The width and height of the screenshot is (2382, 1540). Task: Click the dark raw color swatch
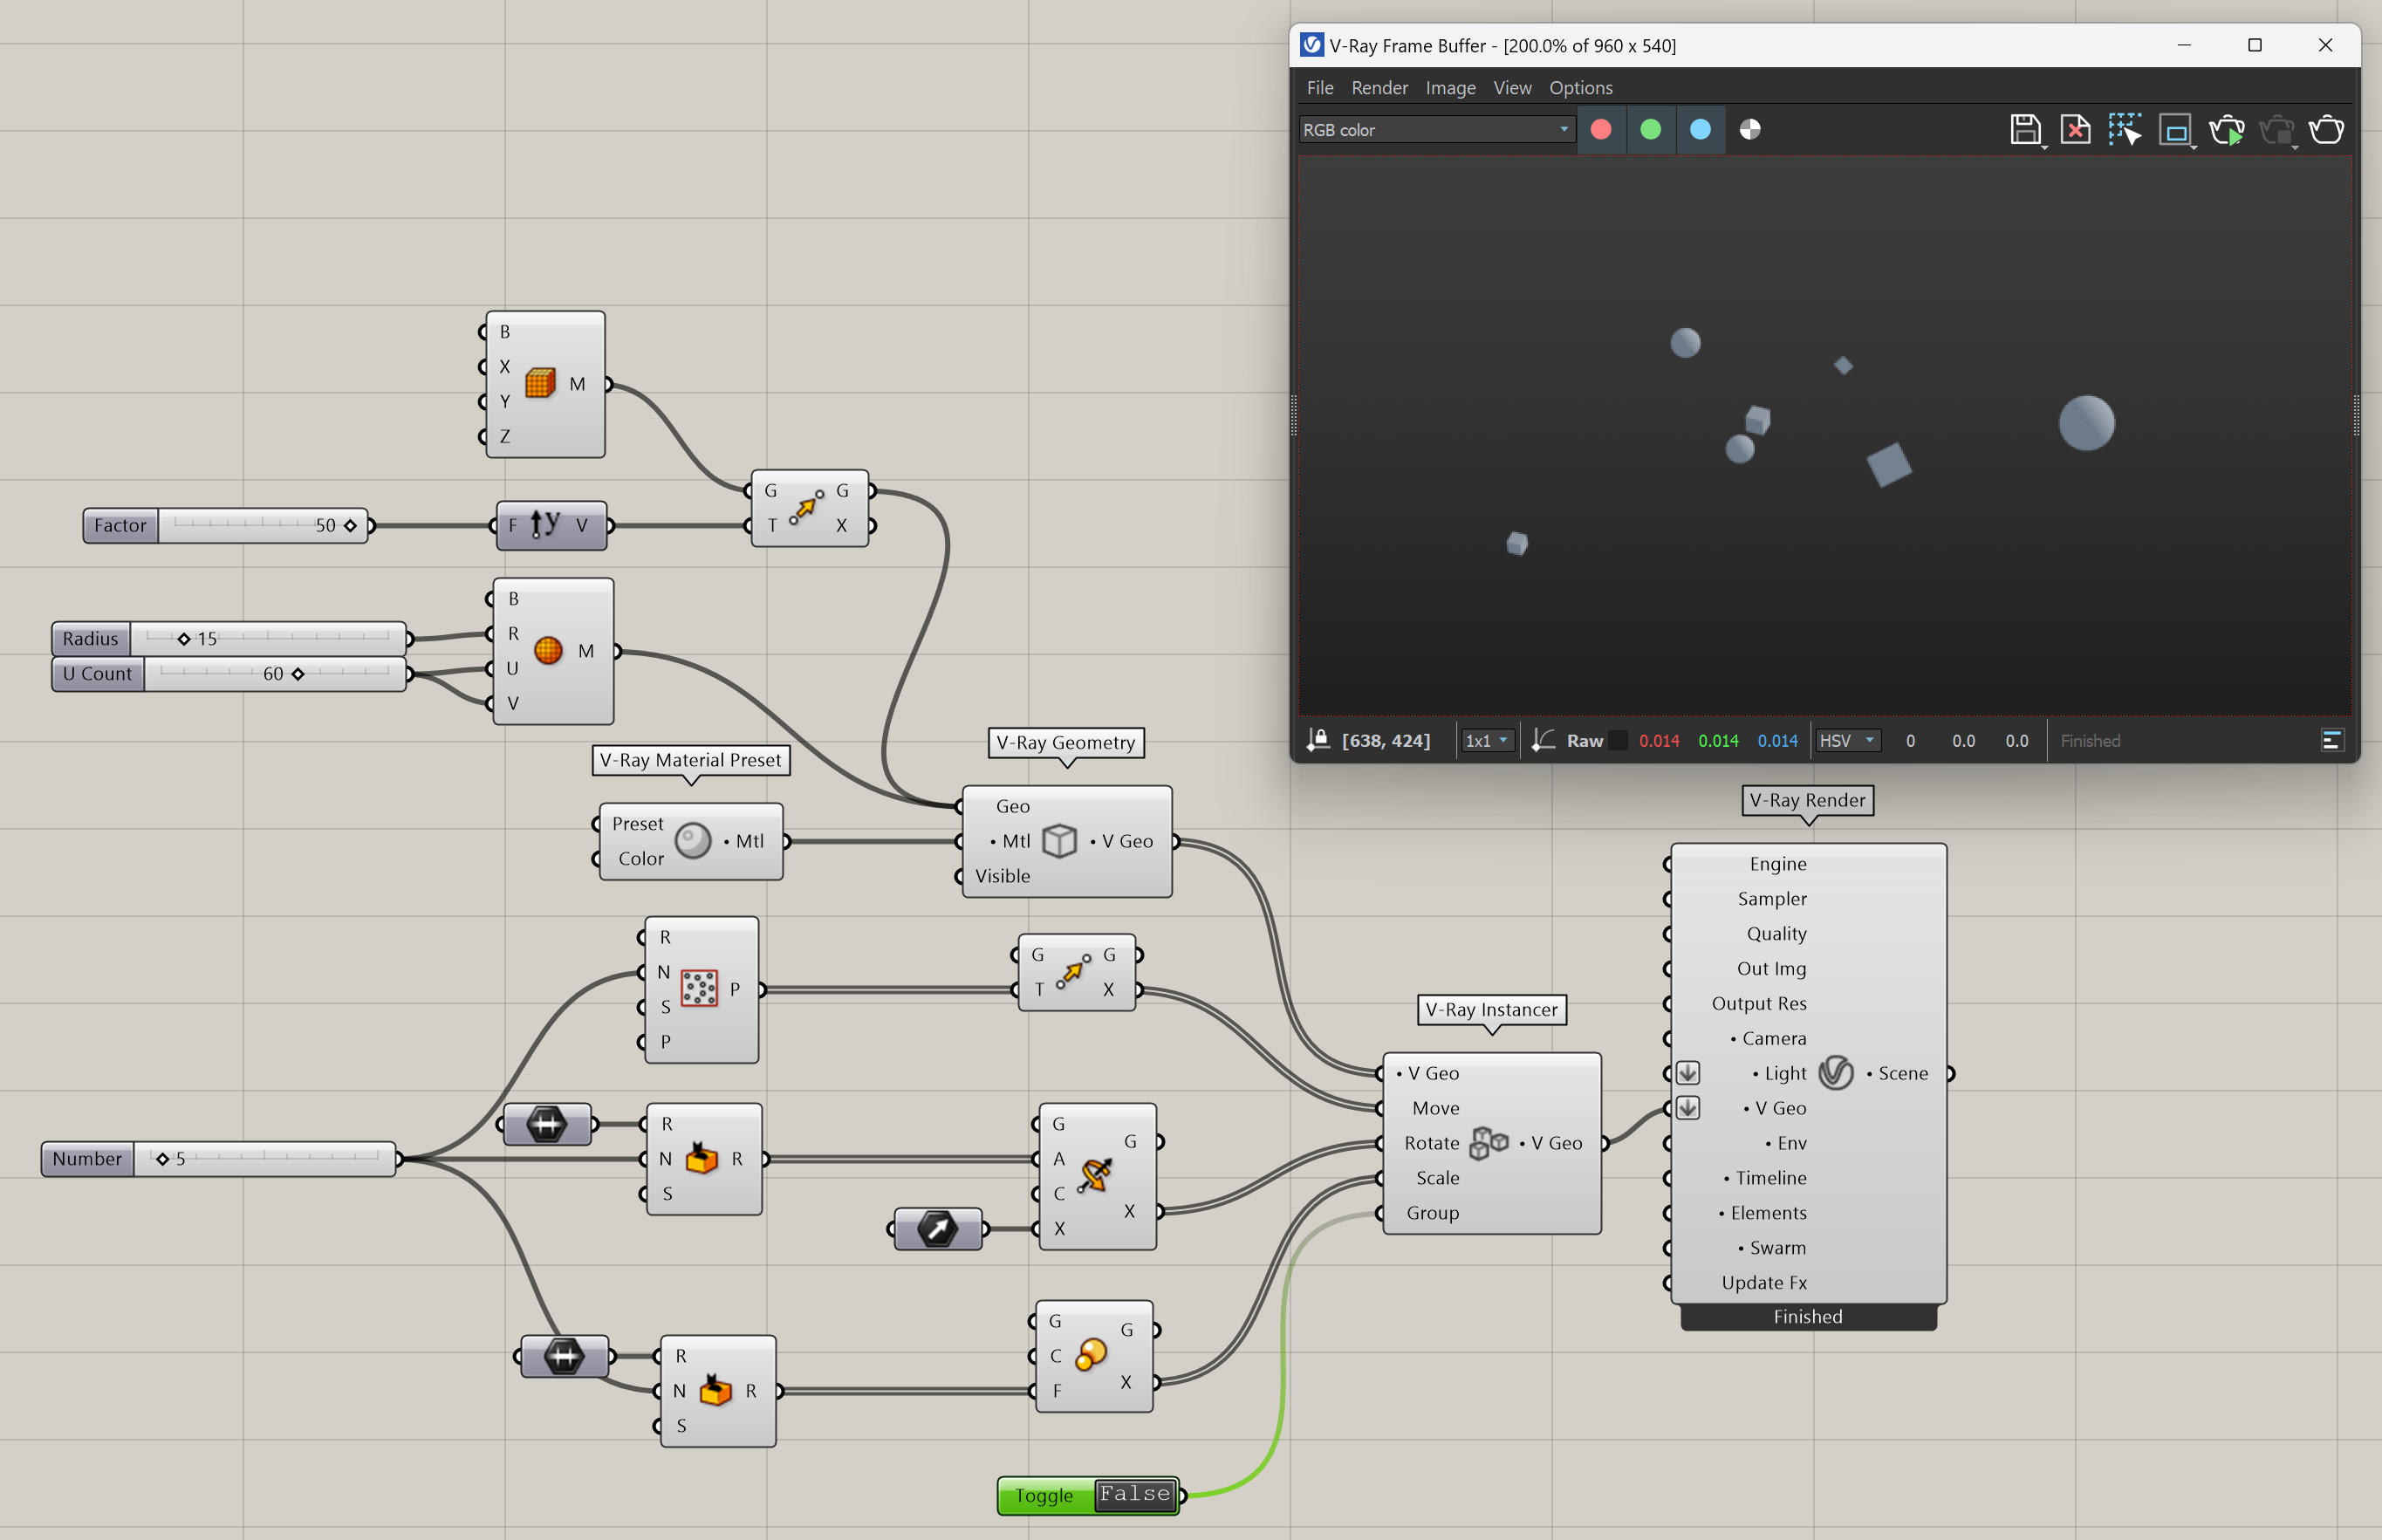(x=1617, y=741)
